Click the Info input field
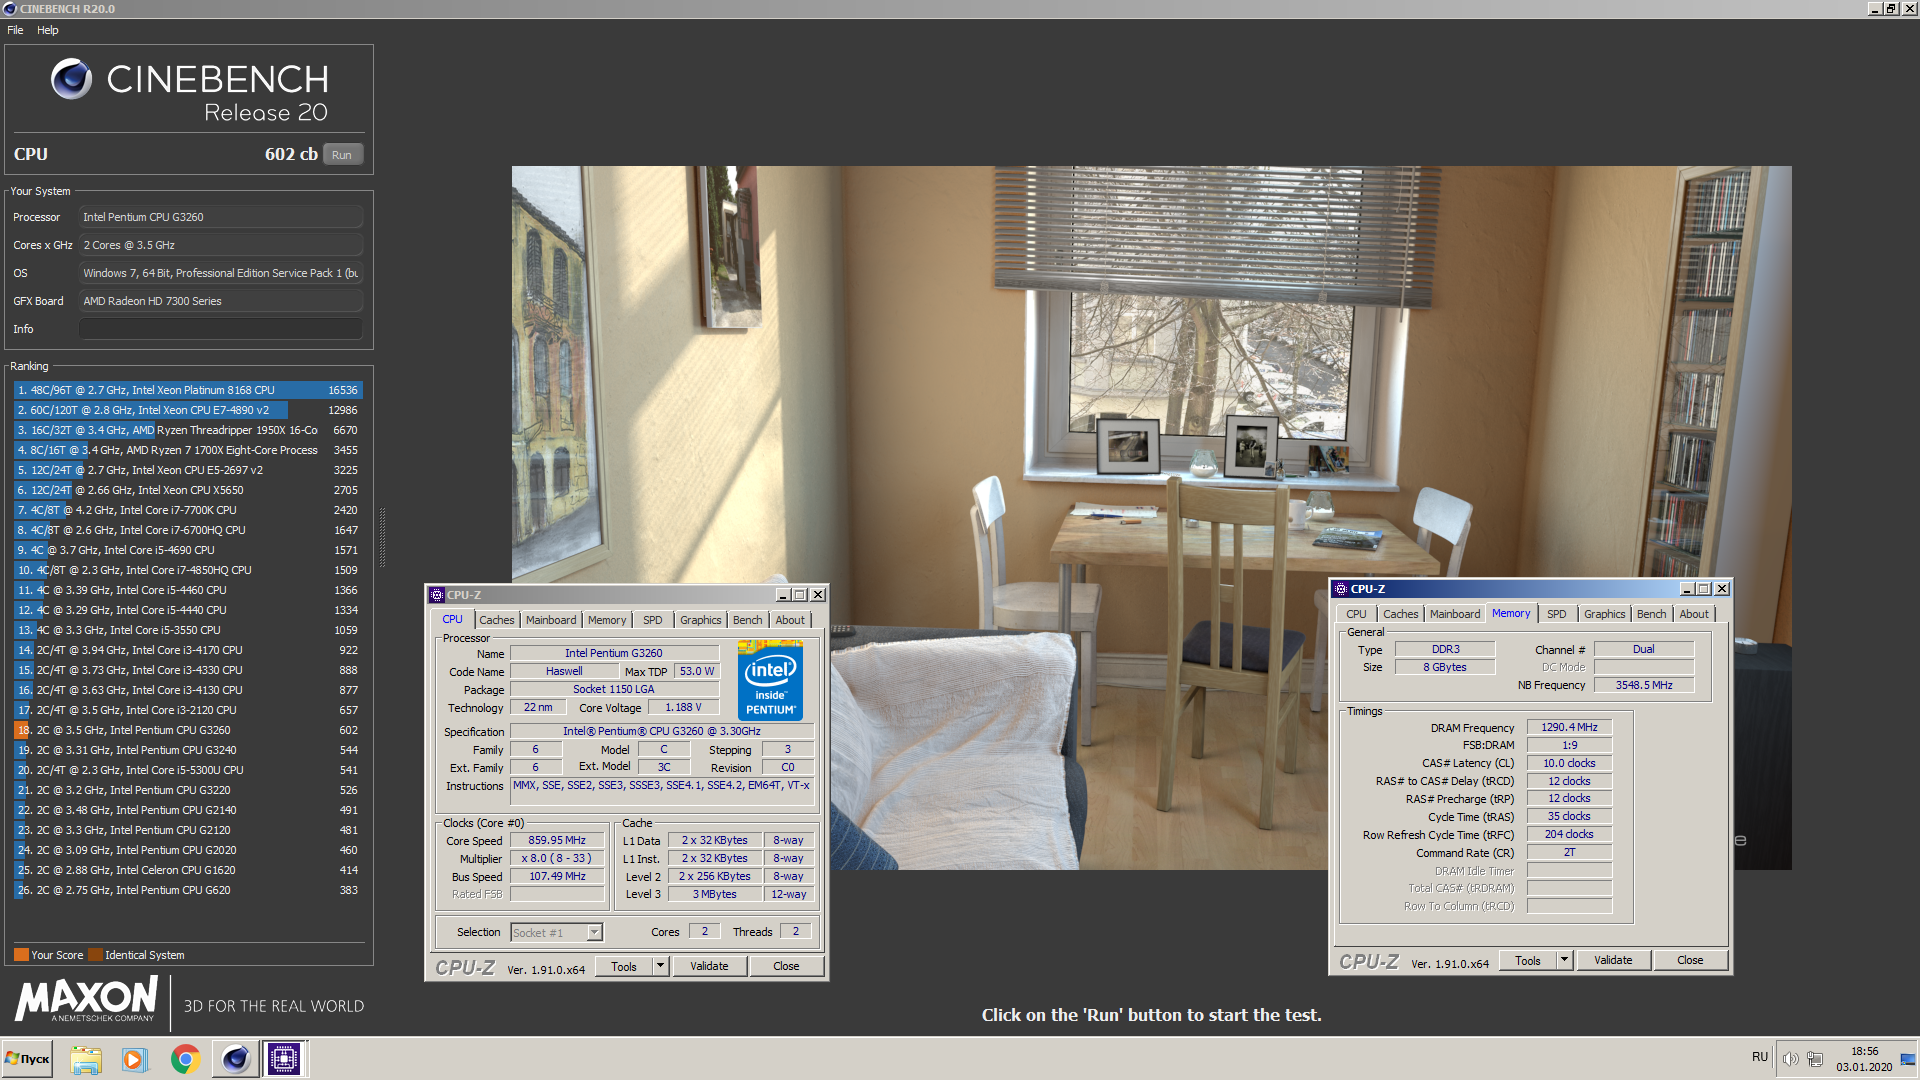1920x1080 pixels. tap(221, 329)
